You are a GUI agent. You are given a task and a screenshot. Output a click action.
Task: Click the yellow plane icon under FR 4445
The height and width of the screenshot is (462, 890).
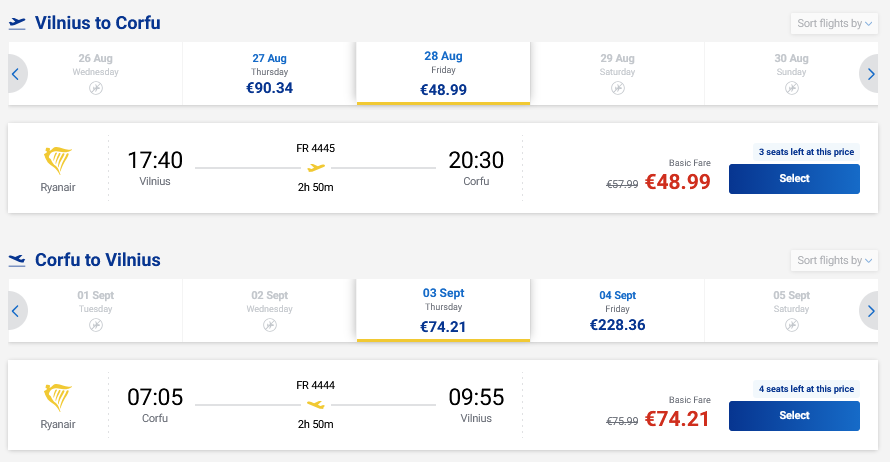click(x=316, y=167)
